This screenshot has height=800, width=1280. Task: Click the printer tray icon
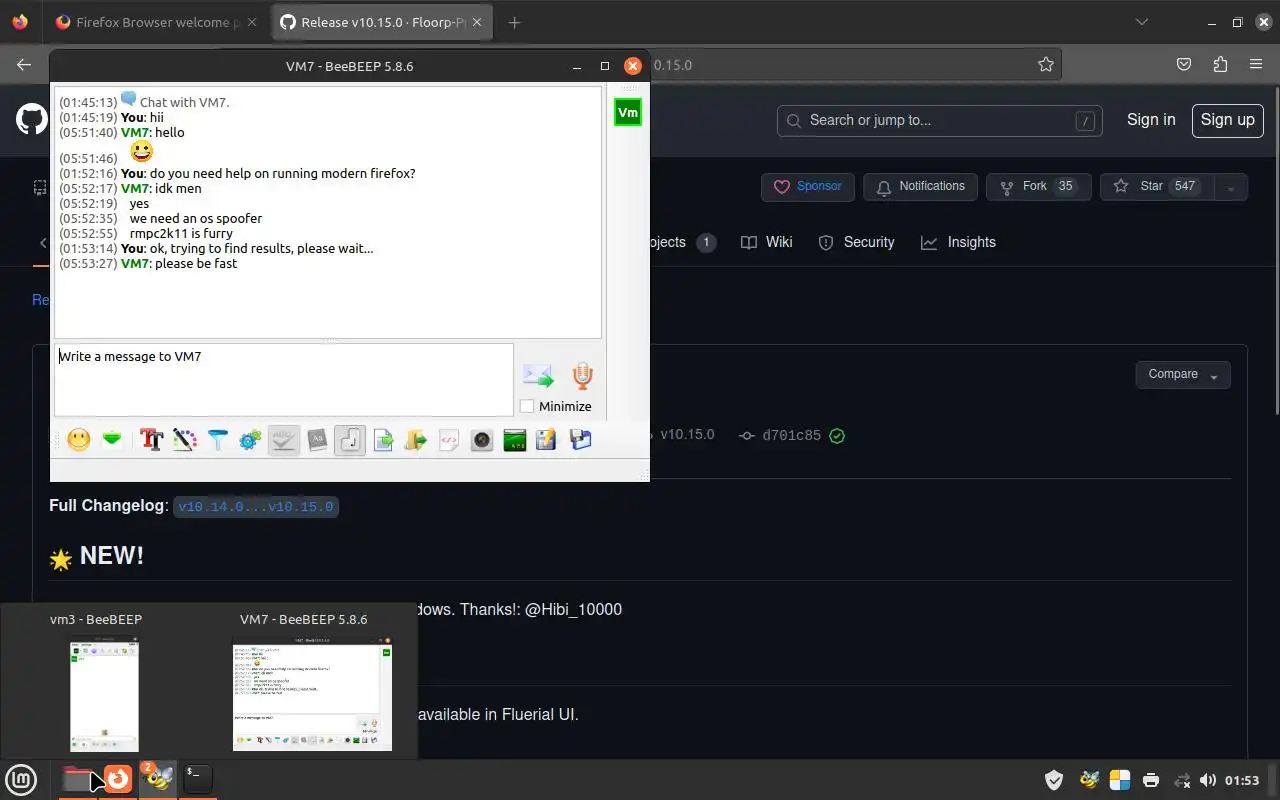coord(1151,780)
